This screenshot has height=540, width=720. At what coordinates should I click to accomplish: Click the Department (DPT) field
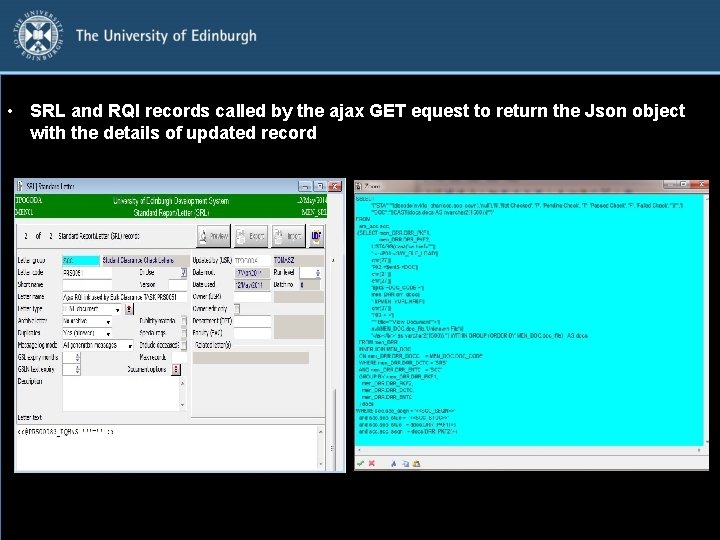click(x=252, y=321)
